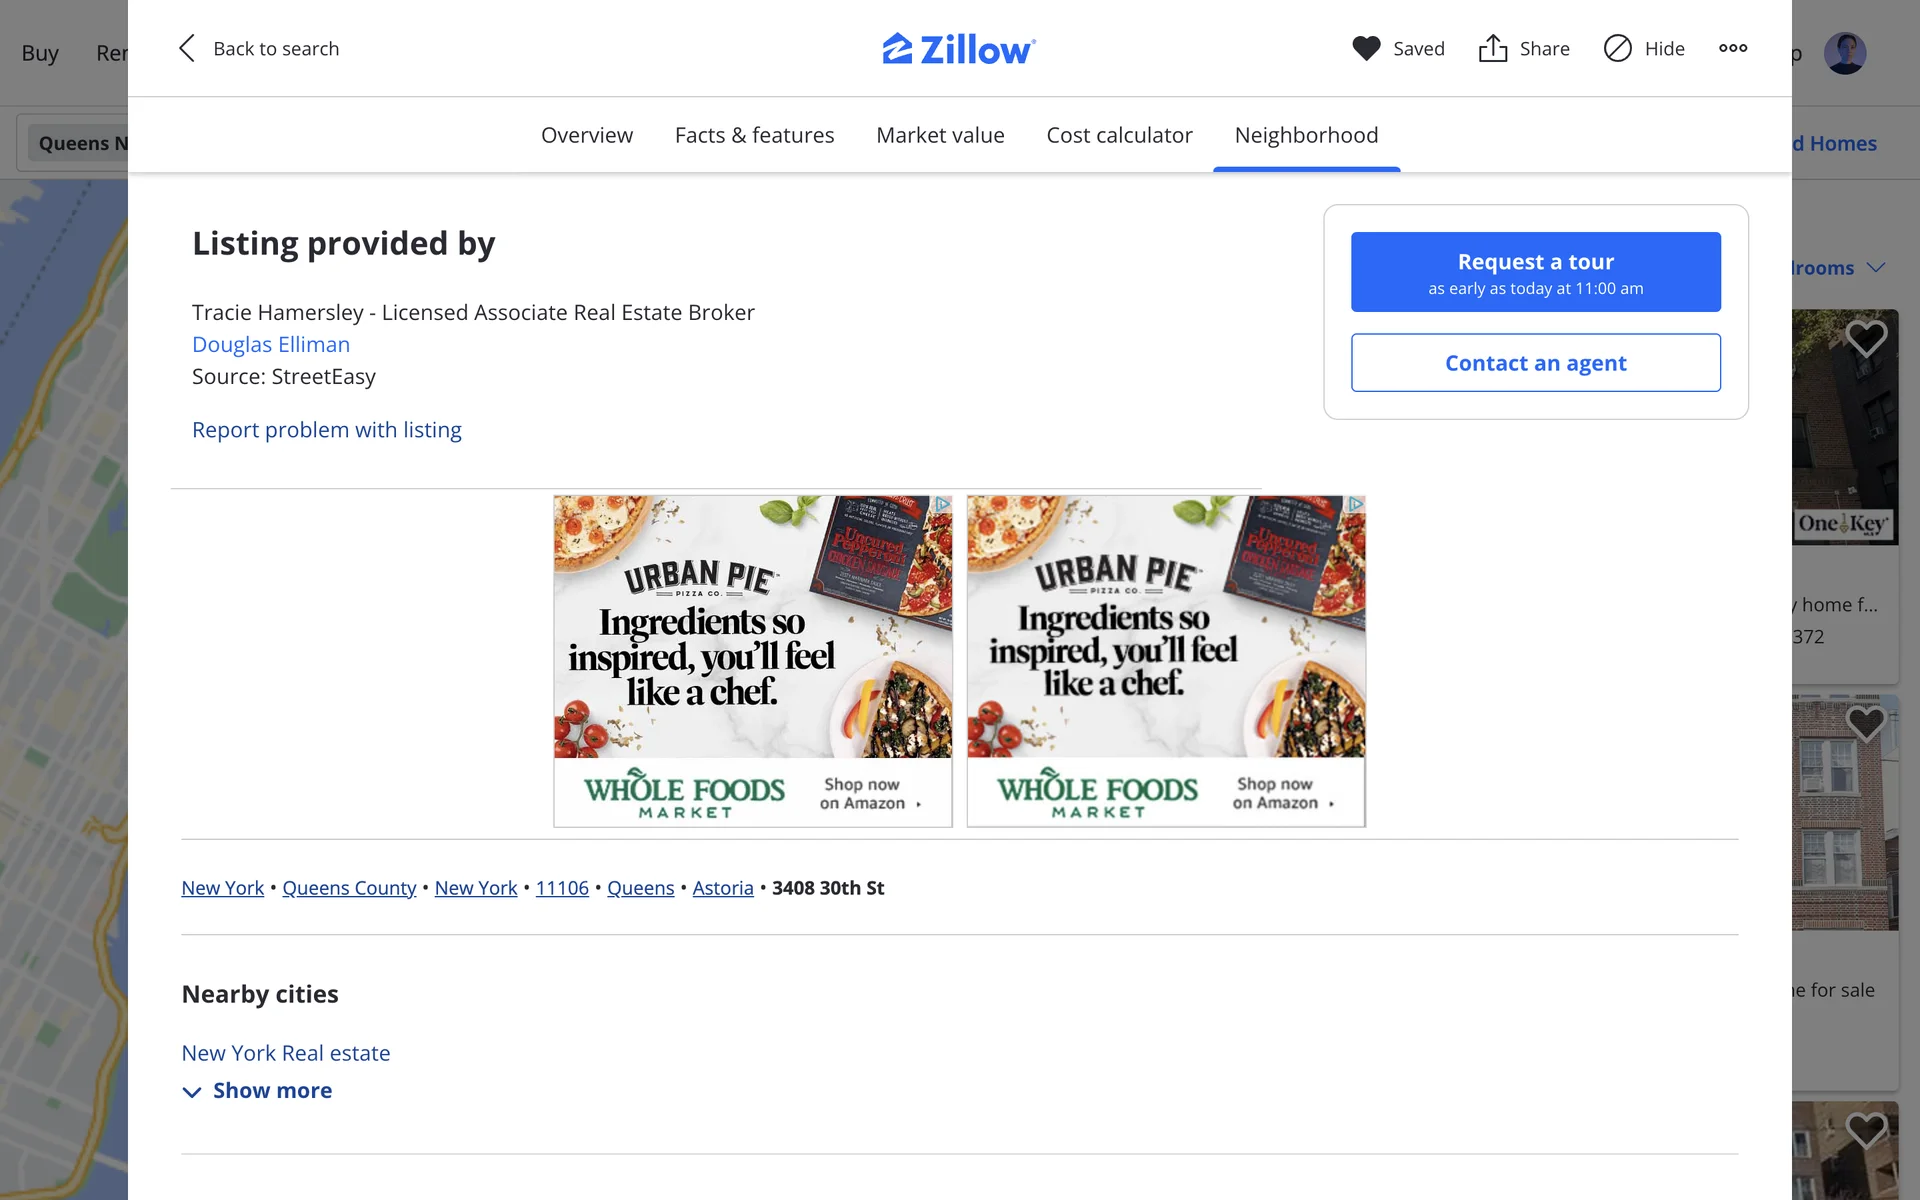Open the bedrooms filter dropdown
1920x1200 pixels.
(1875, 268)
